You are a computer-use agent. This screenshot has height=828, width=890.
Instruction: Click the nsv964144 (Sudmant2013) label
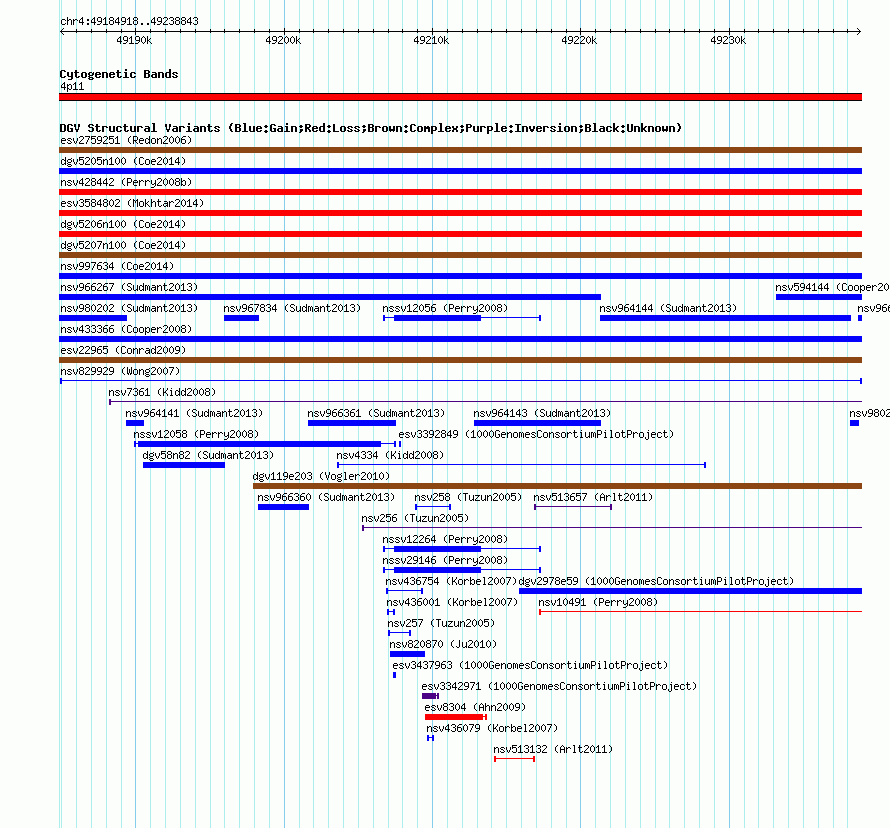pos(668,308)
